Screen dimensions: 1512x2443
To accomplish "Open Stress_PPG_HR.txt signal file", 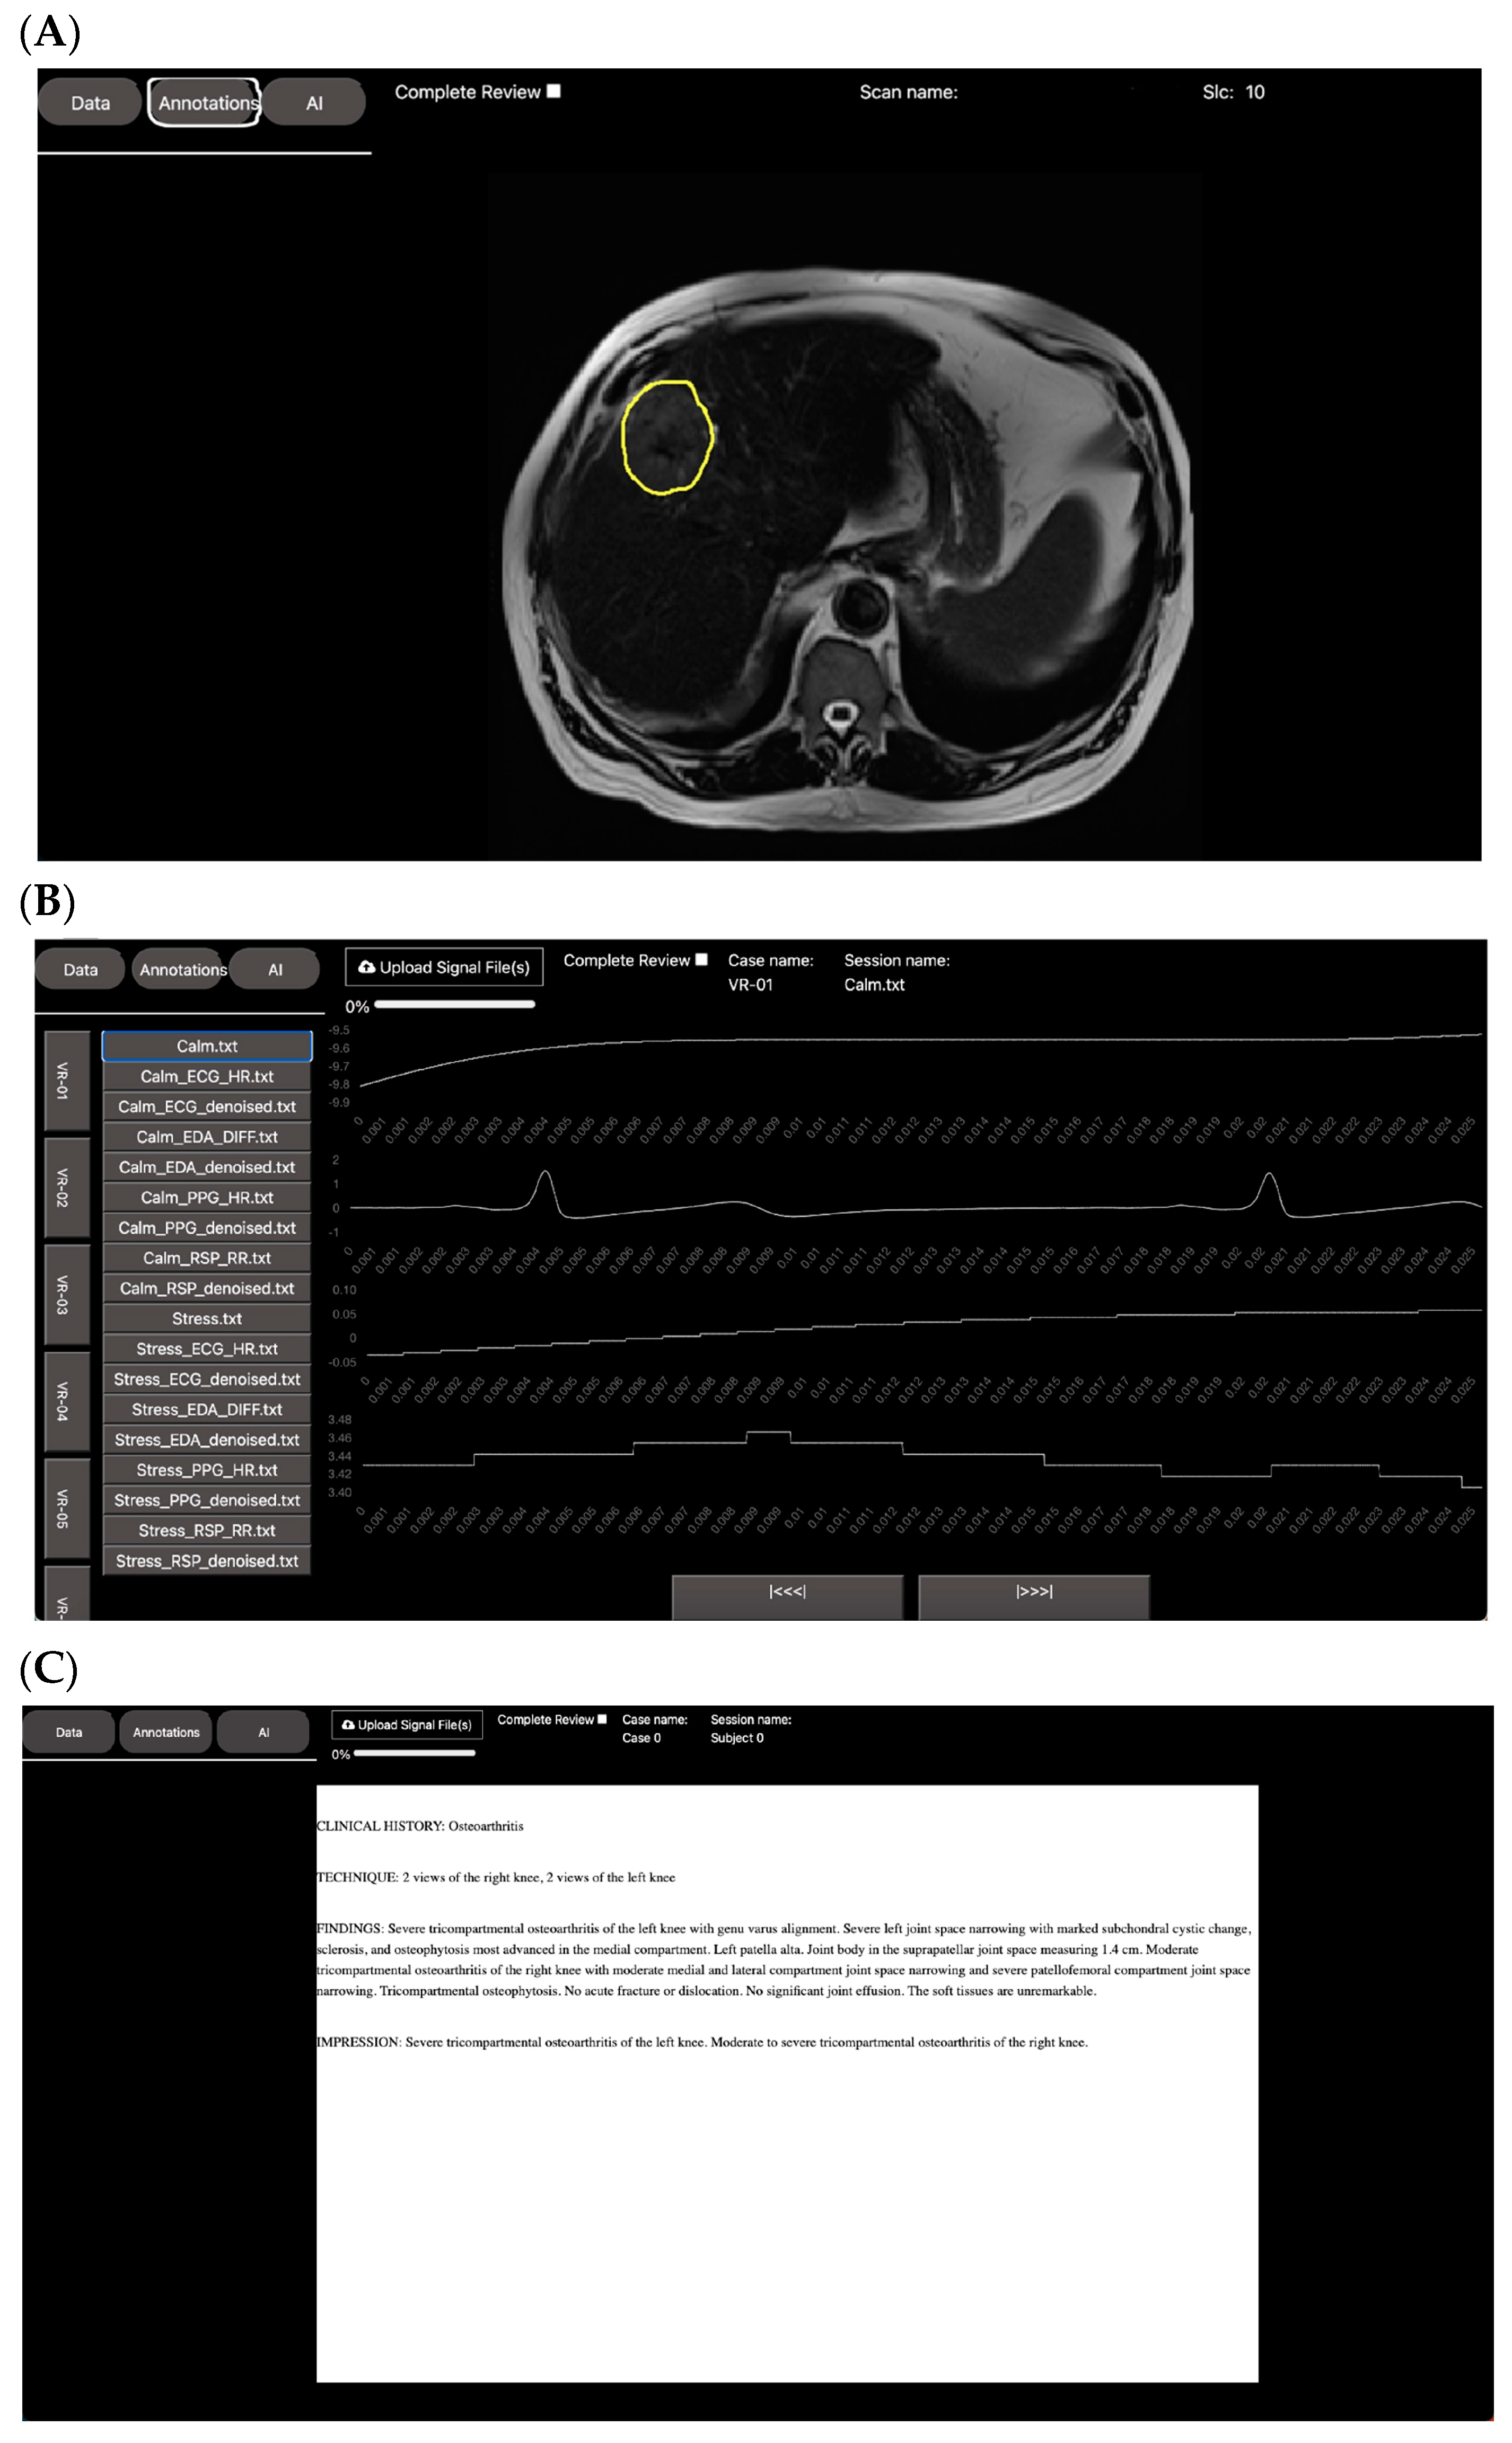I will pyautogui.click(x=207, y=1469).
